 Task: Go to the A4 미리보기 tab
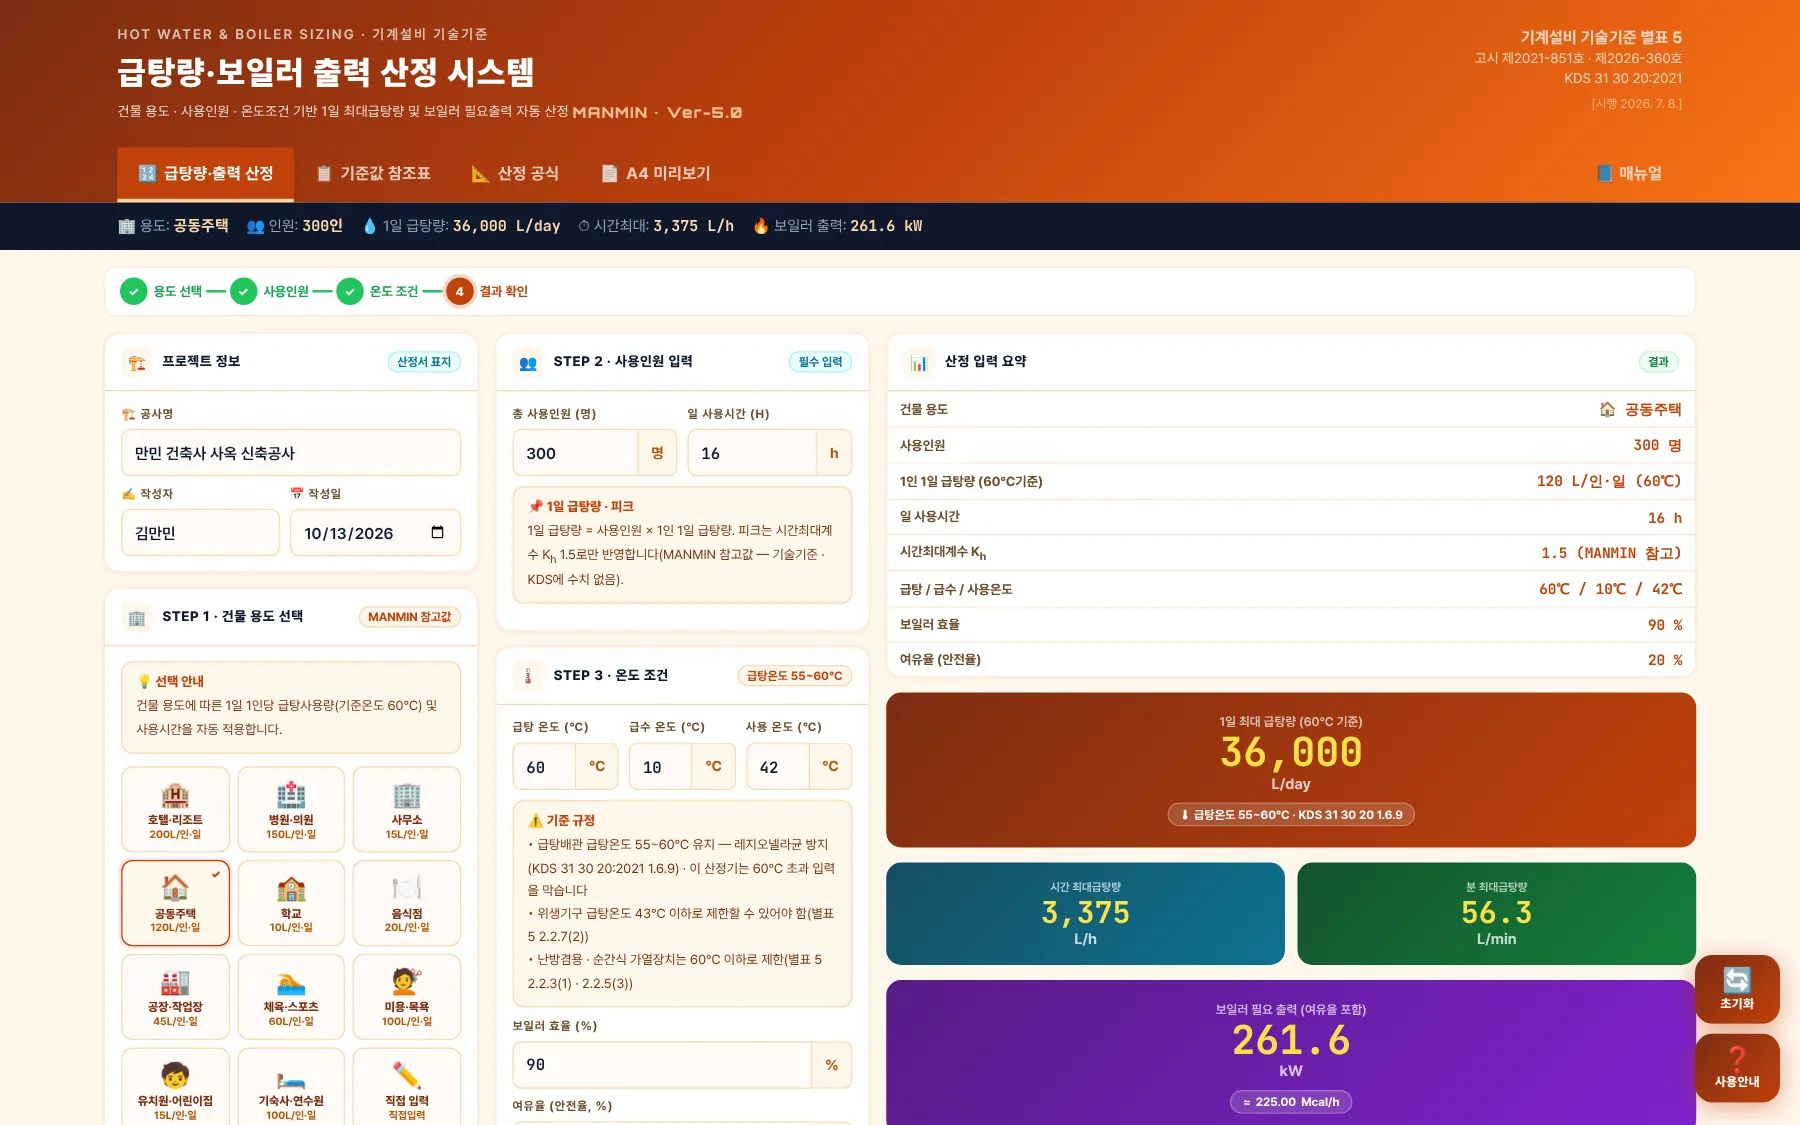pyautogui.click(x=656, y=174)
